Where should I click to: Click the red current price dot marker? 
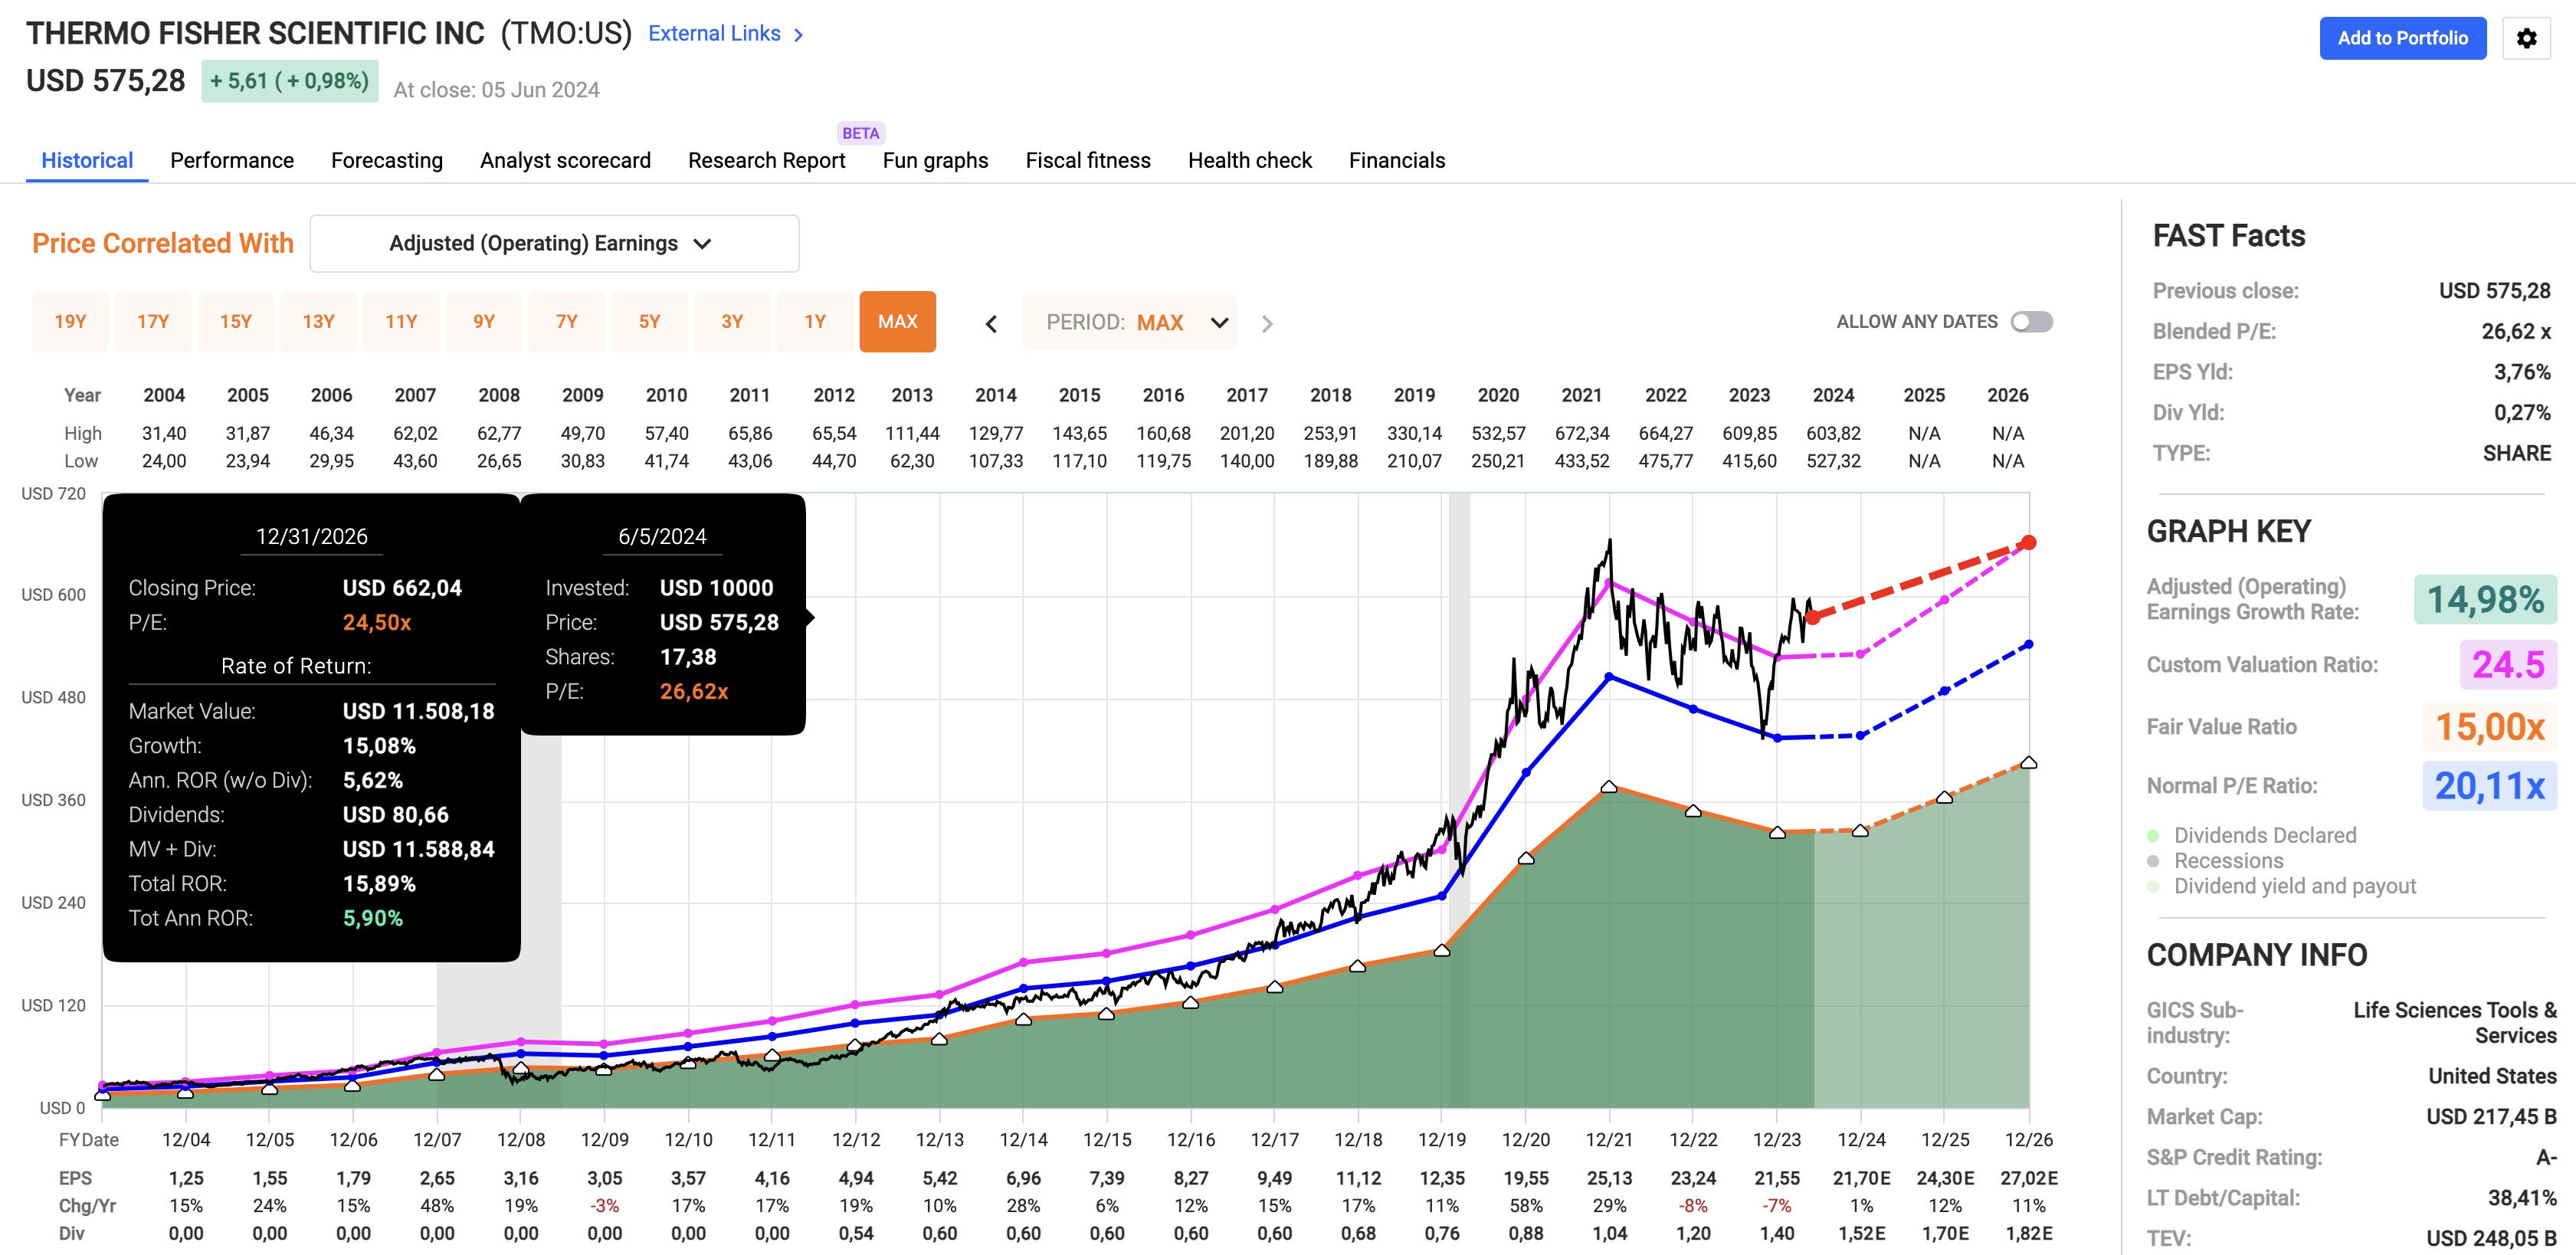[1813, 617]
